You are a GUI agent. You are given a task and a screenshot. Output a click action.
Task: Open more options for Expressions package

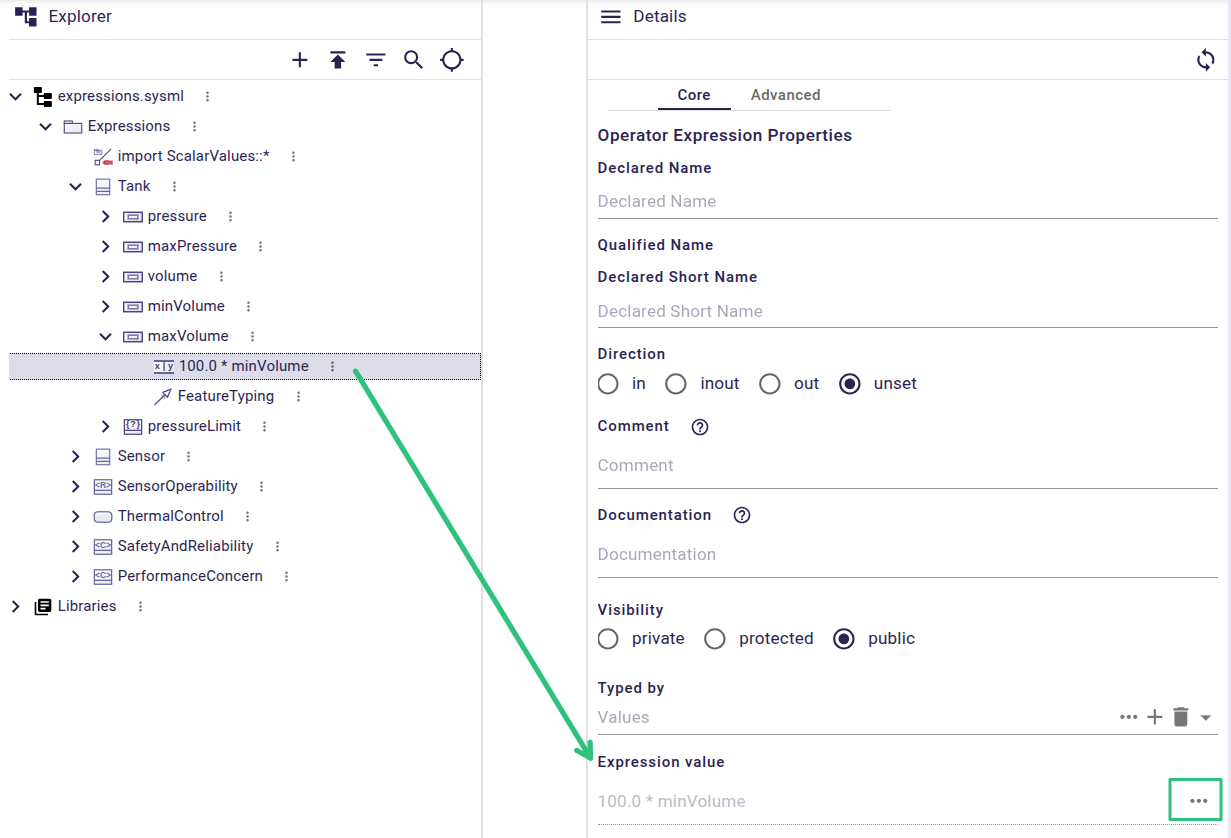click(x=194, y=126)
